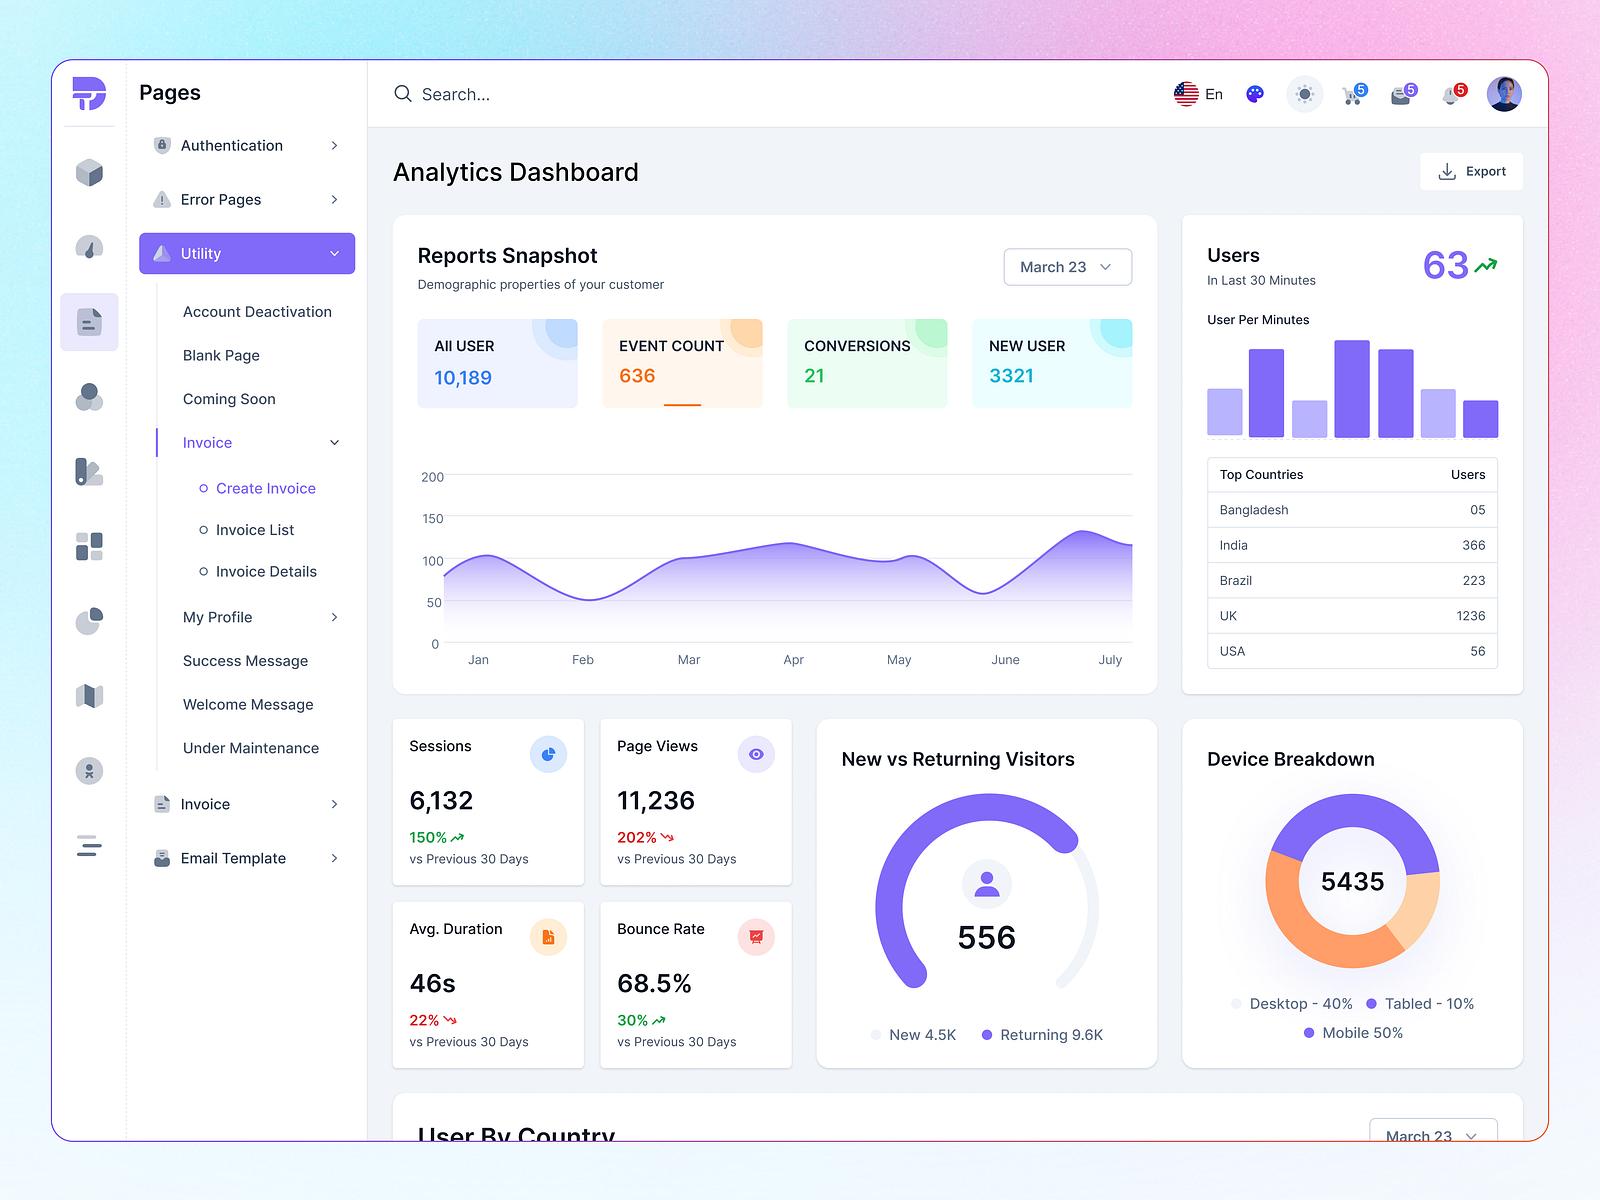The width and height of the screenshot is (1600, 1200).
Task: Open the March 23 date dropdown
Action: tap(1067, 267)
